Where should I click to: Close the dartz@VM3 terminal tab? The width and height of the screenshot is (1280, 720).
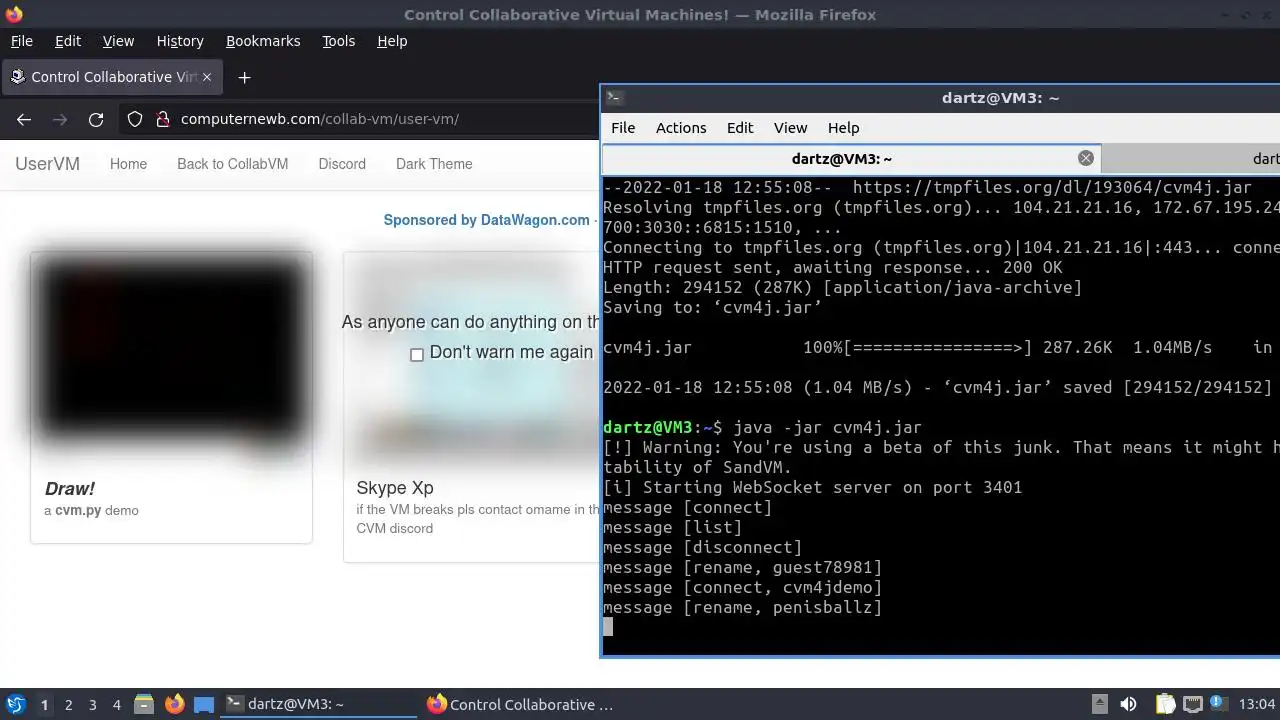(1085, 158)
